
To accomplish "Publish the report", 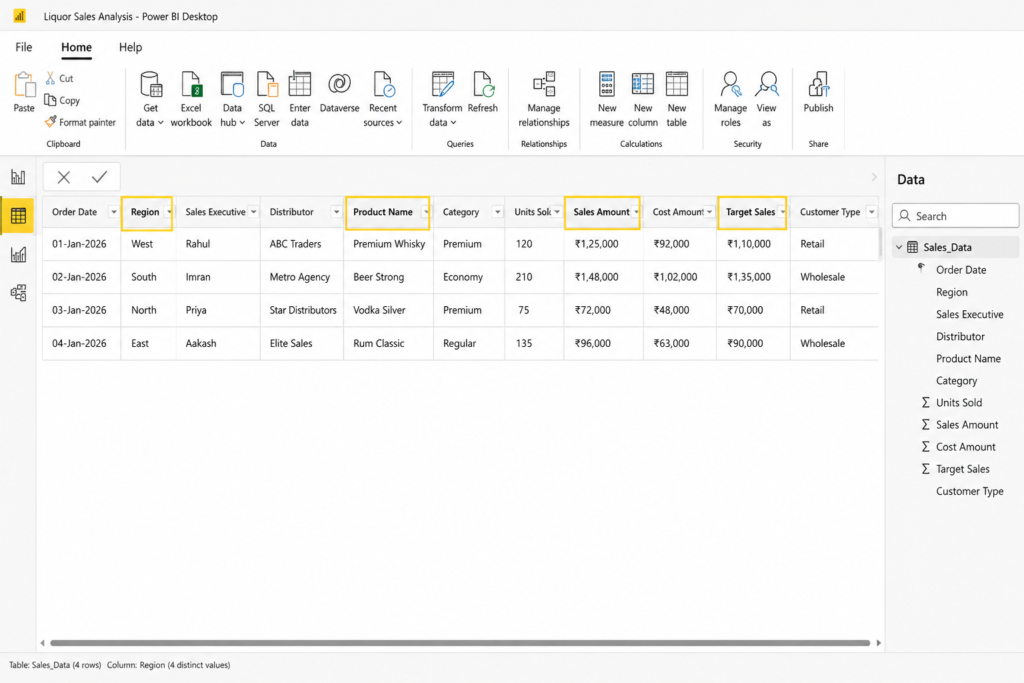I will [x=818, y=92].
